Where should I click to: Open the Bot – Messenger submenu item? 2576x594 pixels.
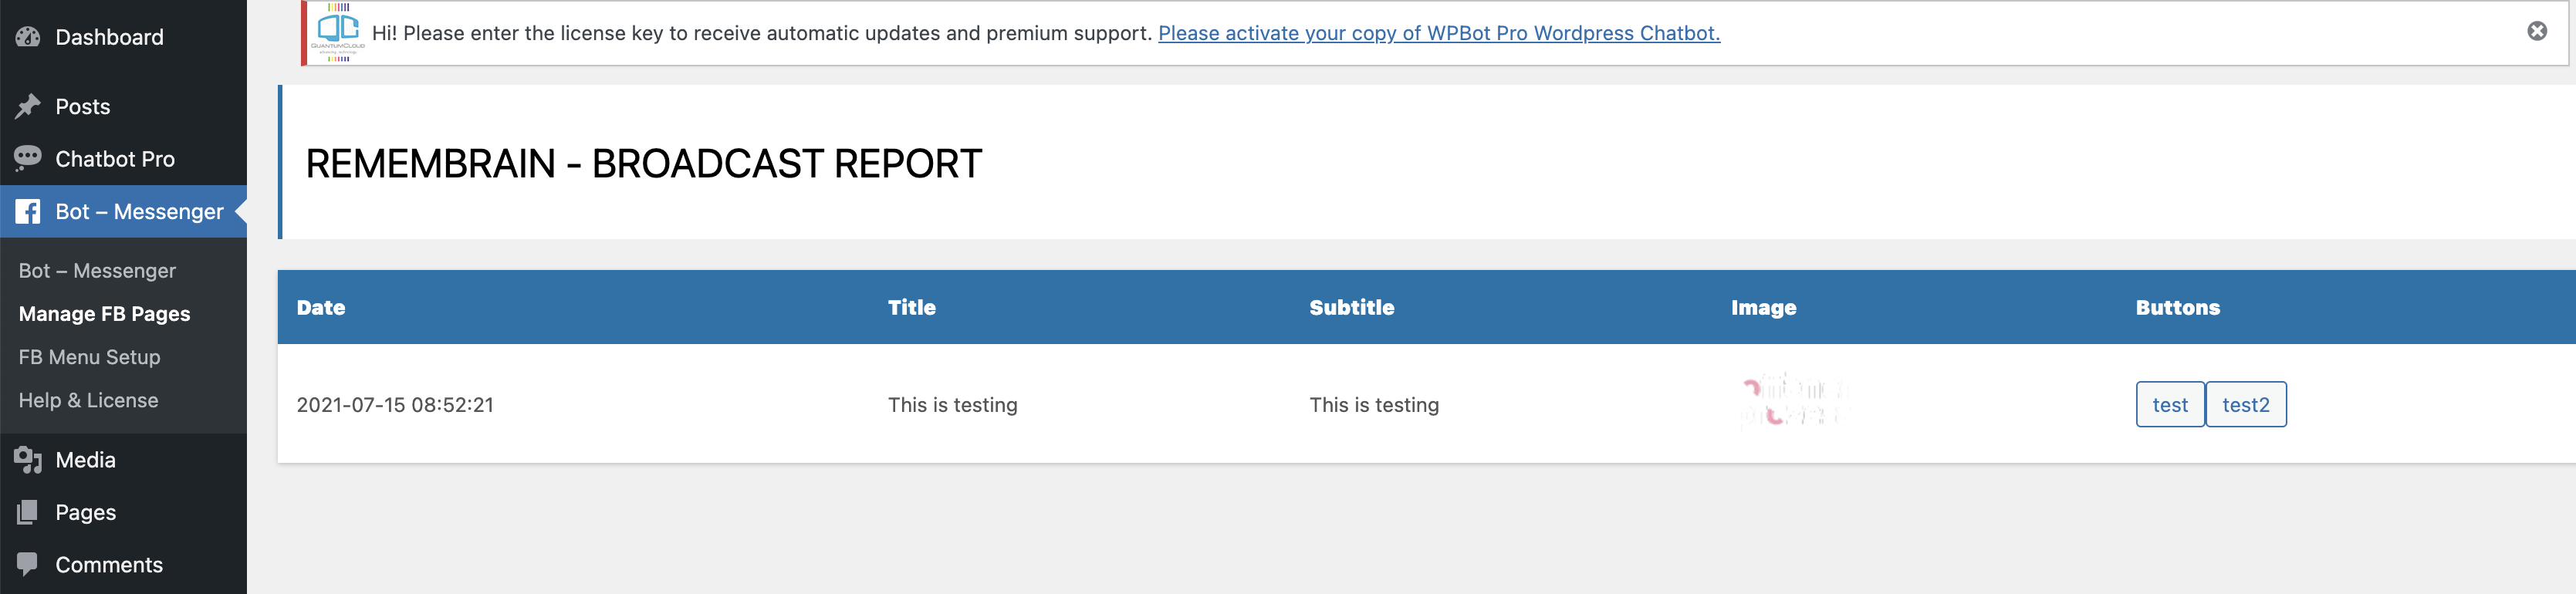[x=97, y=271]
